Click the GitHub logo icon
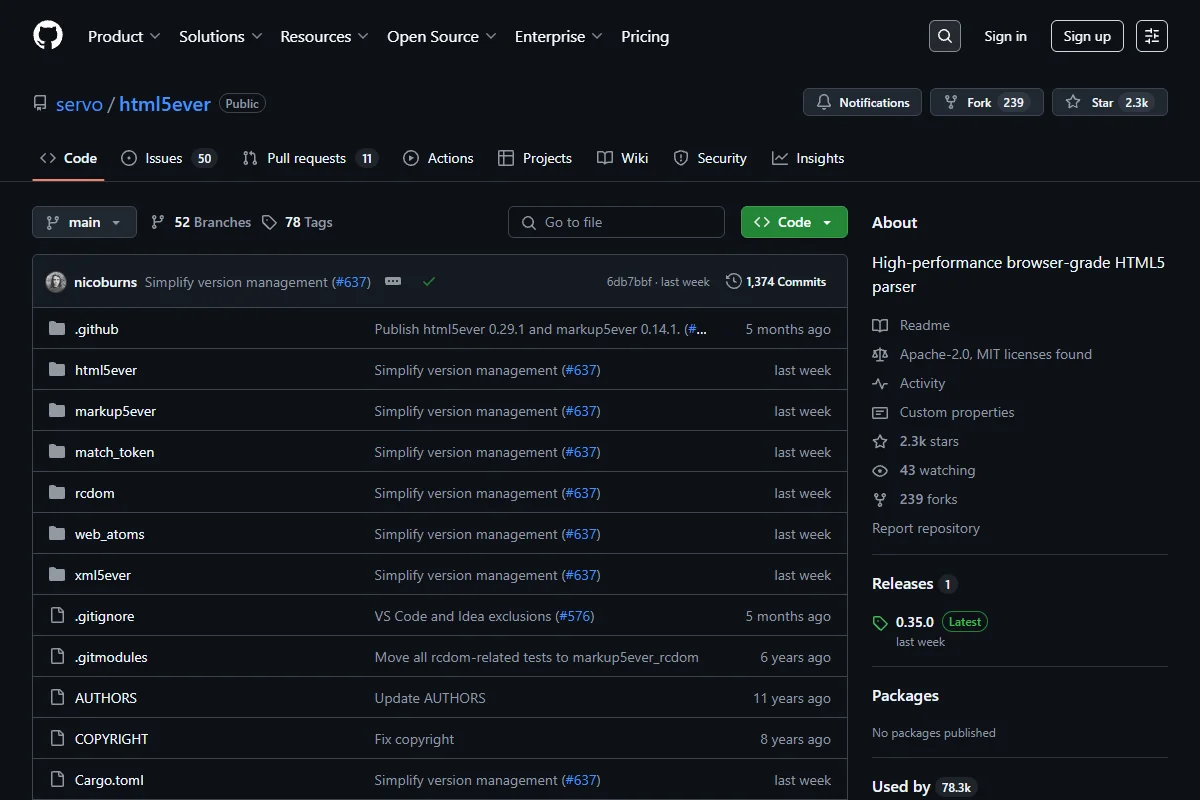This screenshot has width=1200, height=800. 48,36
